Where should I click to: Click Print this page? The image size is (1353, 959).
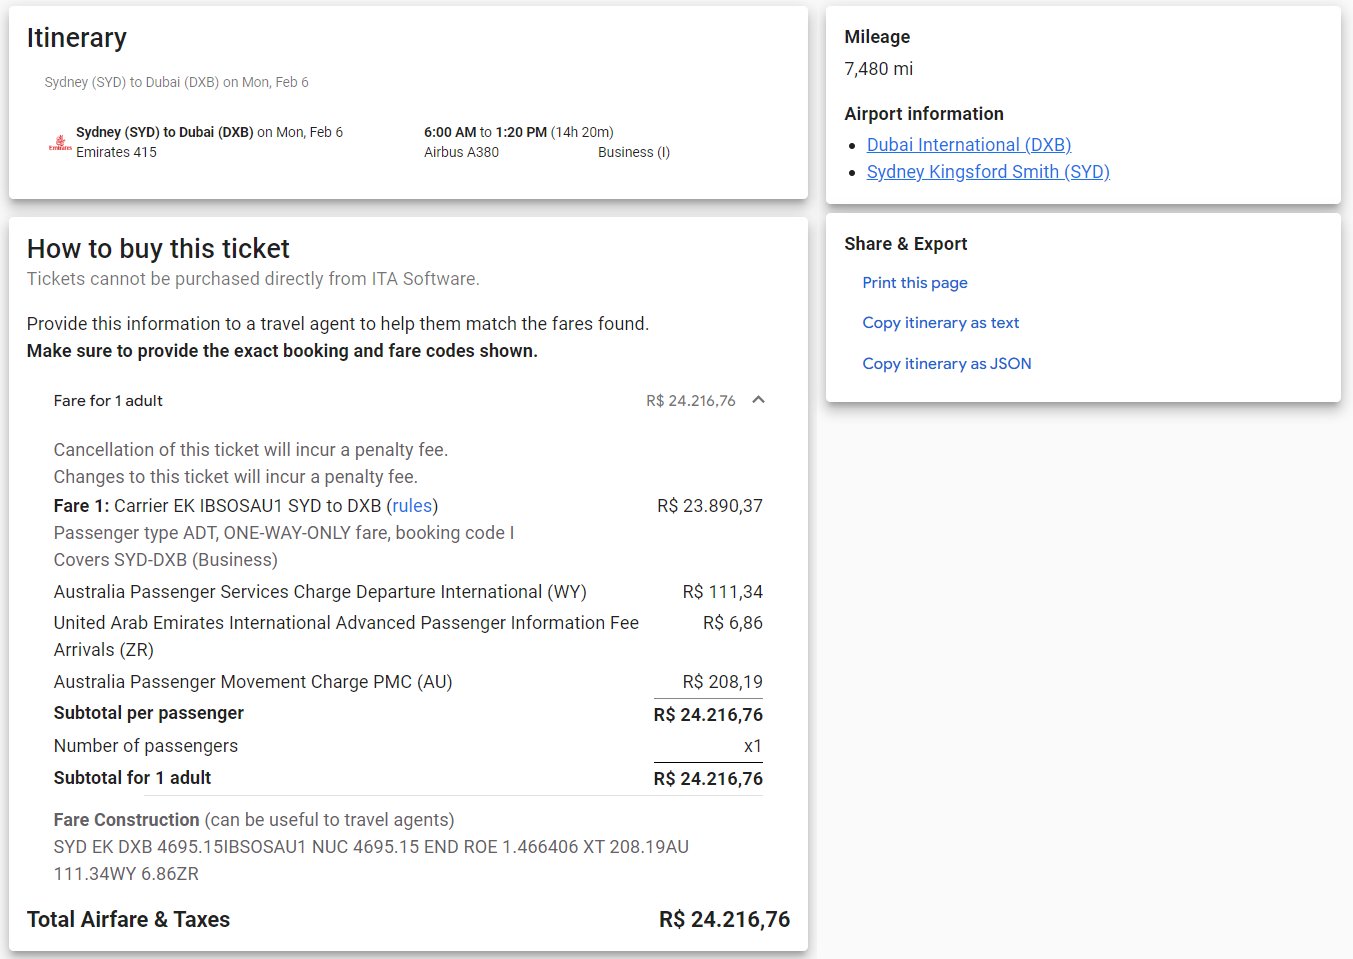tap(915, 283)
